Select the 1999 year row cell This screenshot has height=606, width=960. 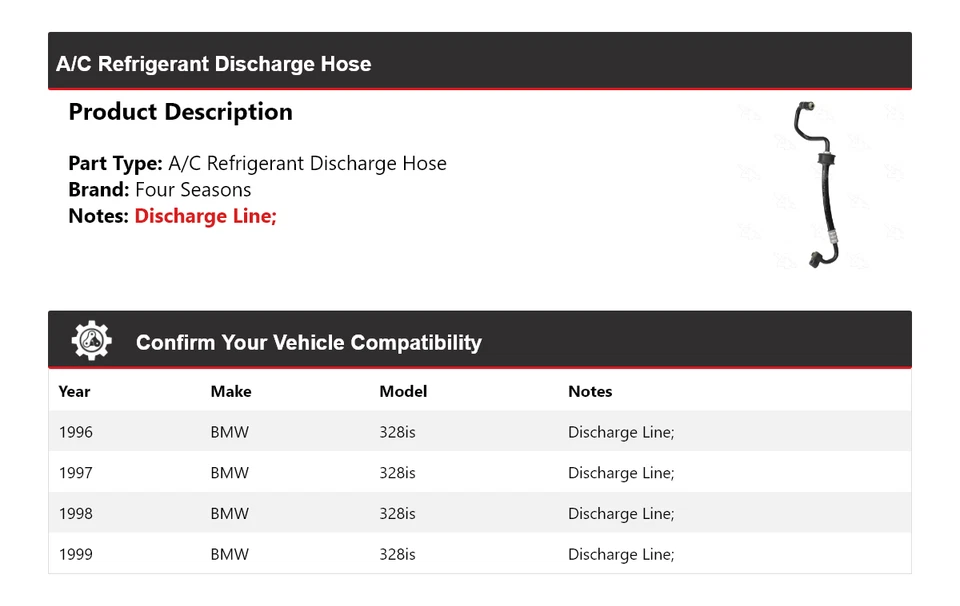point(76,554)
